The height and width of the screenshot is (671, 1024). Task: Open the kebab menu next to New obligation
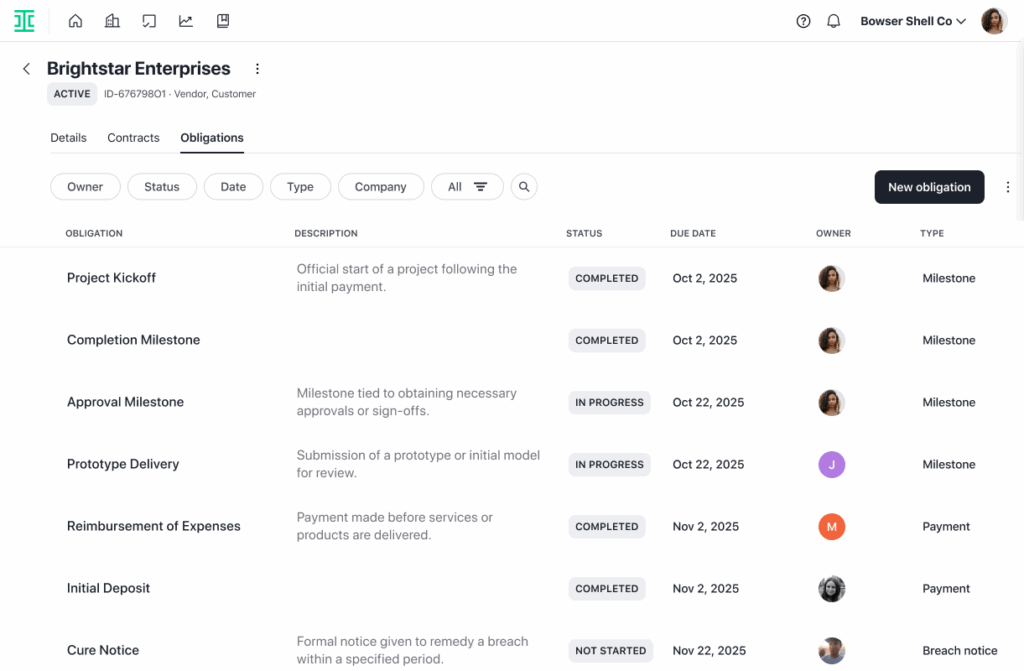click(x=1008, y=187)
